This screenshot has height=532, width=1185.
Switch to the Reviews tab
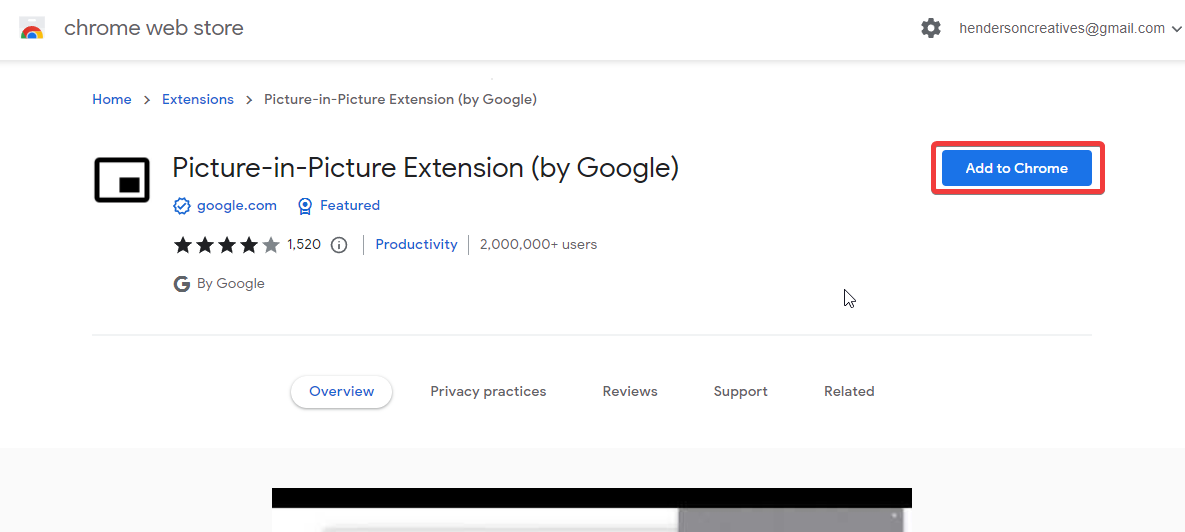[x=630, y=392]
